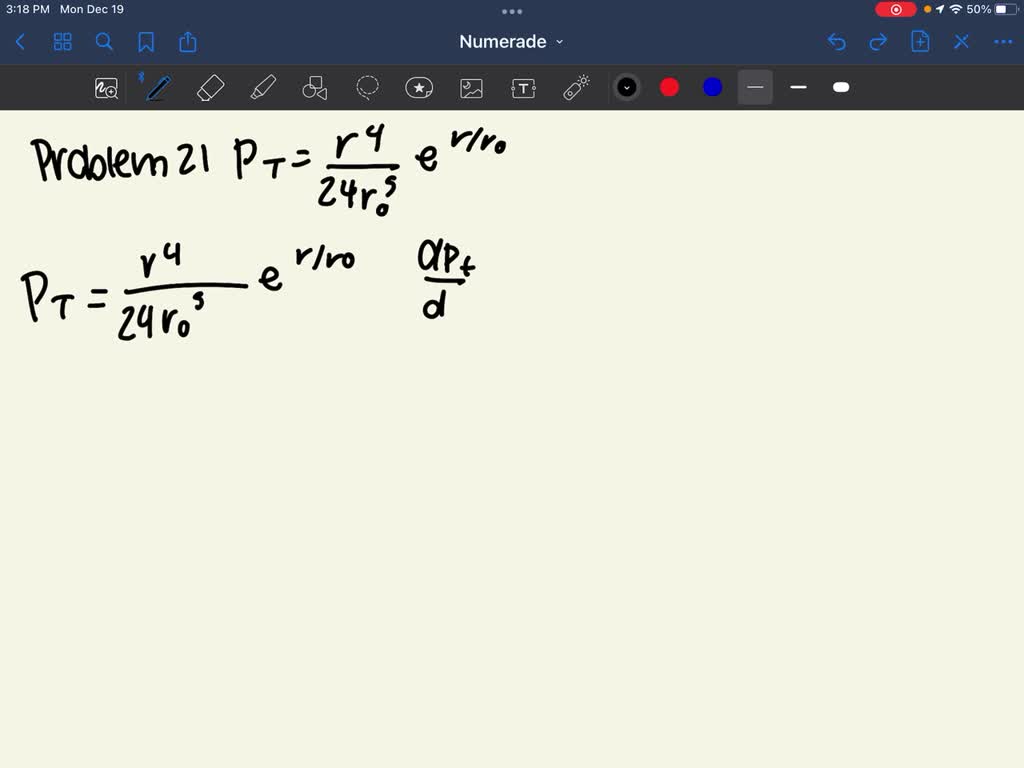Choose the thick stroke width
Viewport: 1024px width, 768px height.
pyautogui.click(x=841, y=88)
